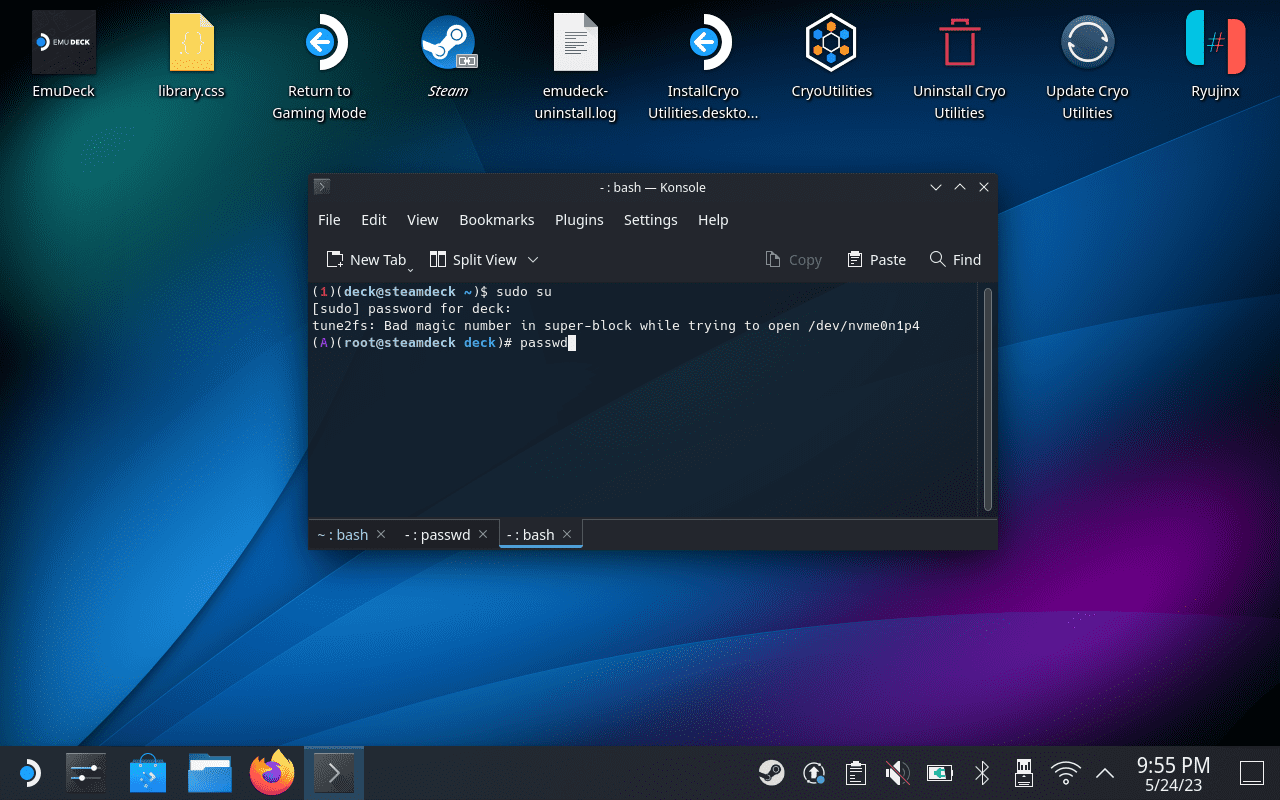Close the active '- : bash' tab
The height and width of the screenshot is (800, 1280).
[x=567, y=535]
